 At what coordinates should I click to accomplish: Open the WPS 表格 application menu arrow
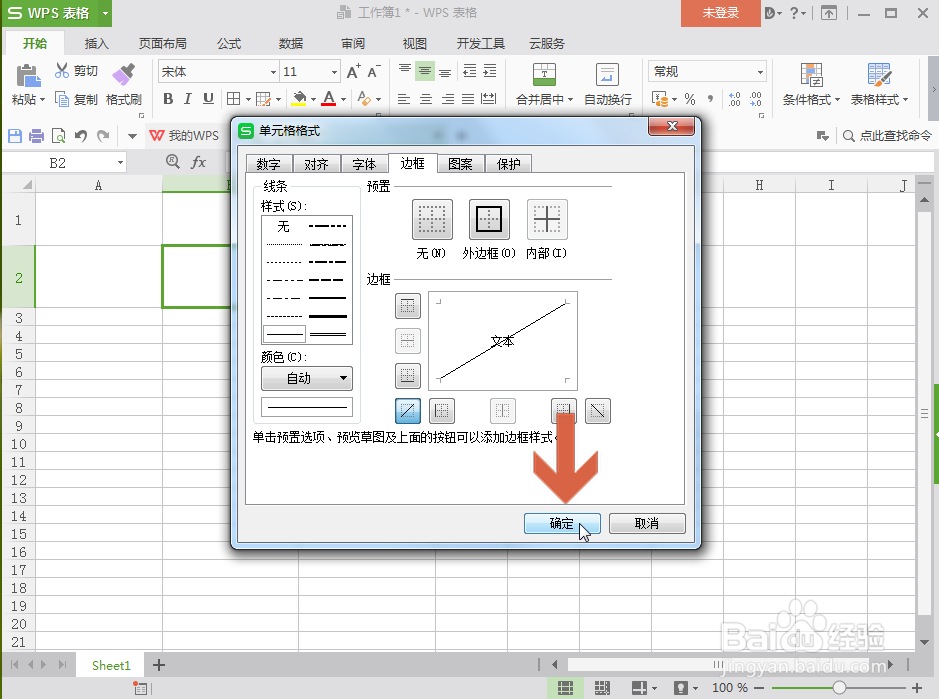[x=105, y=13]
